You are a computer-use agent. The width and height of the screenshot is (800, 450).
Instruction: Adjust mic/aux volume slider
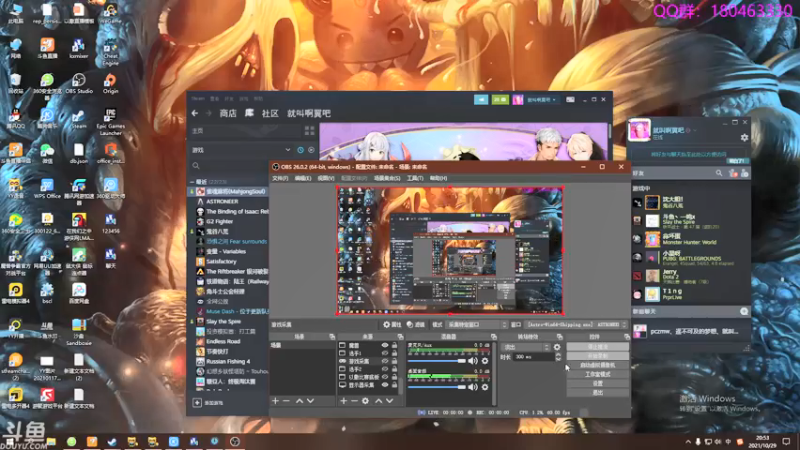437,361
